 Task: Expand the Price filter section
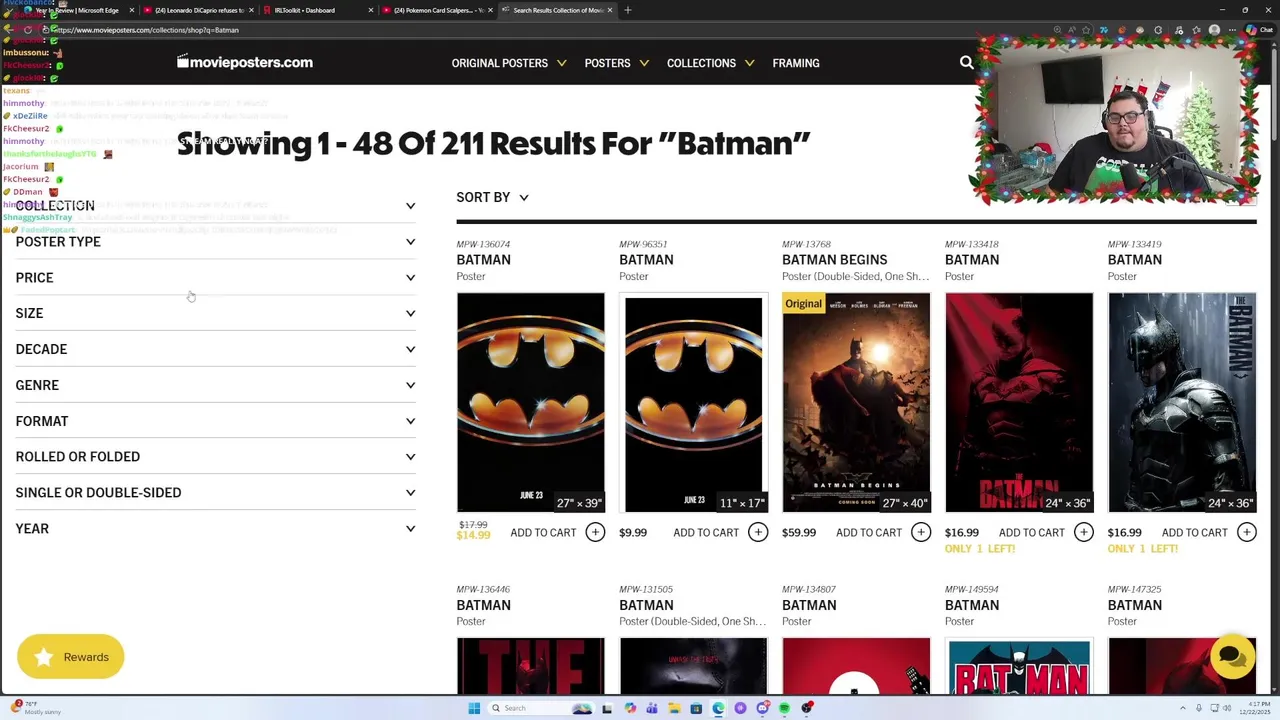click(x=215, y=278)
